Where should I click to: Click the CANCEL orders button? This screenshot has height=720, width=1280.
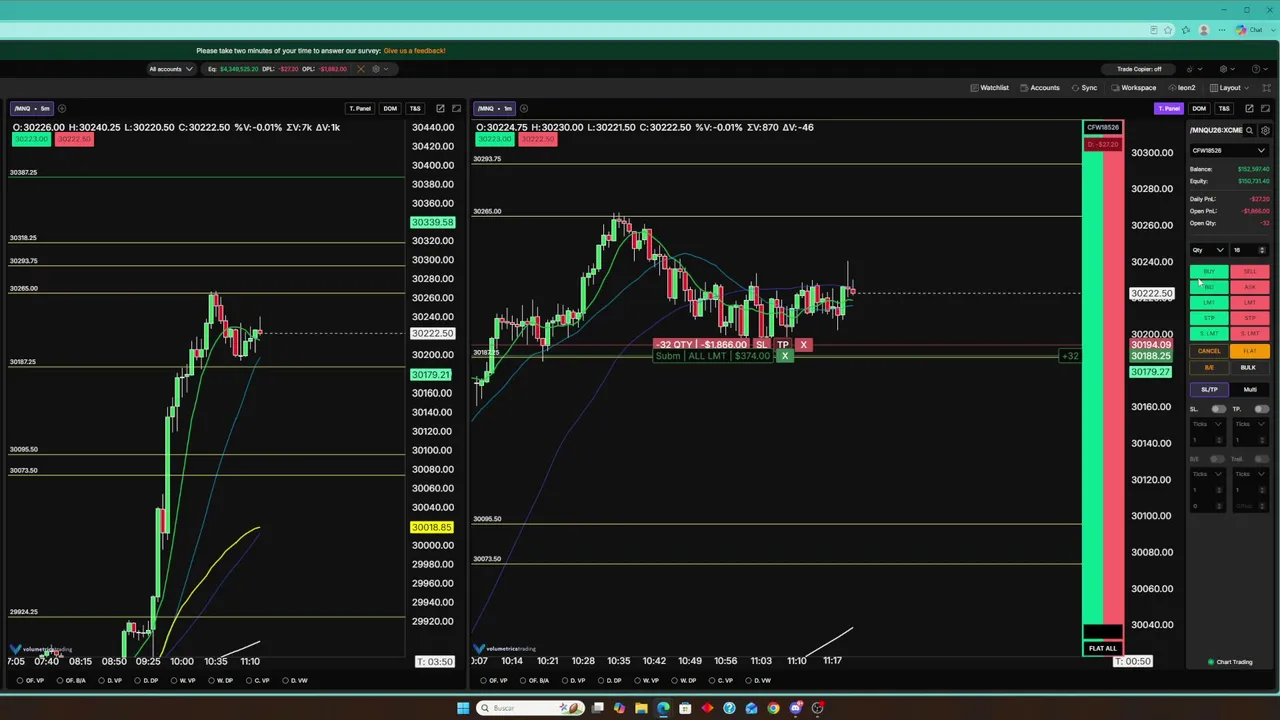[x=1209, y=351]
